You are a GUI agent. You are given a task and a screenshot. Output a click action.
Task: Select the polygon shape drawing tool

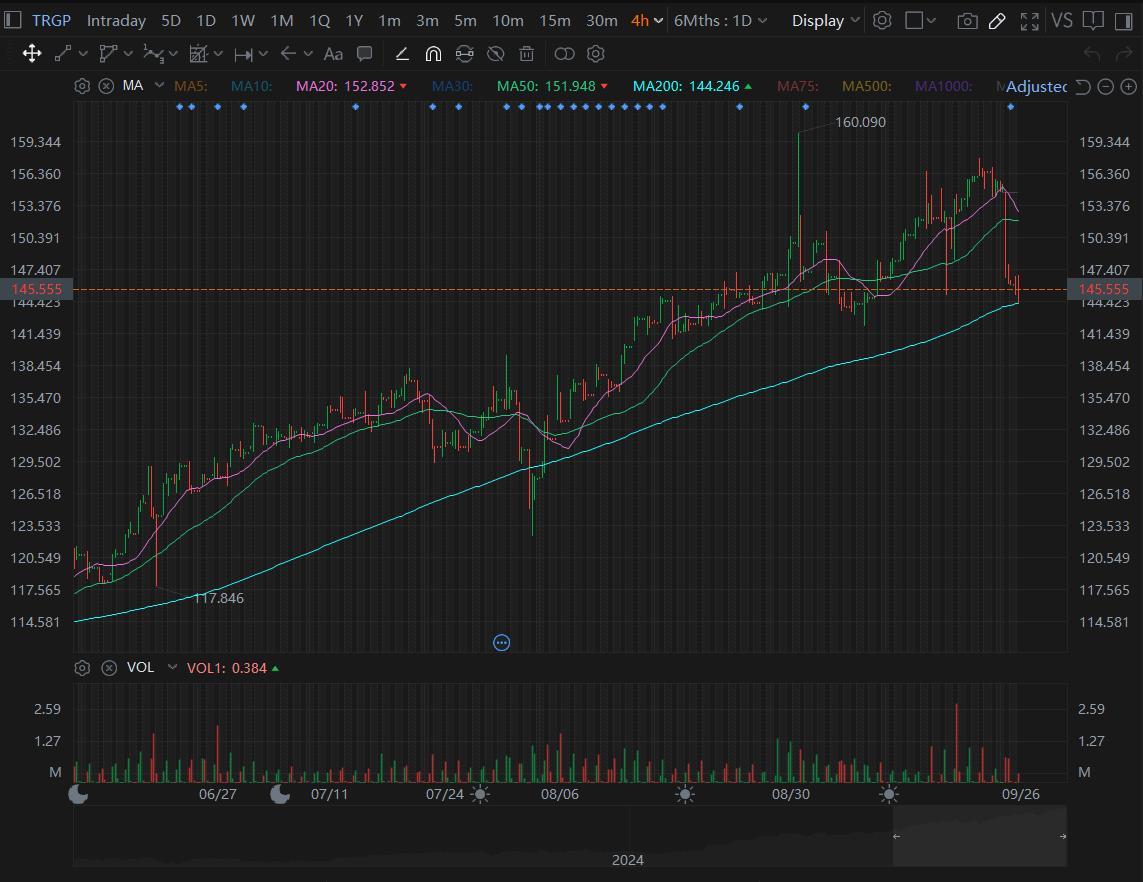coord(108,53)
